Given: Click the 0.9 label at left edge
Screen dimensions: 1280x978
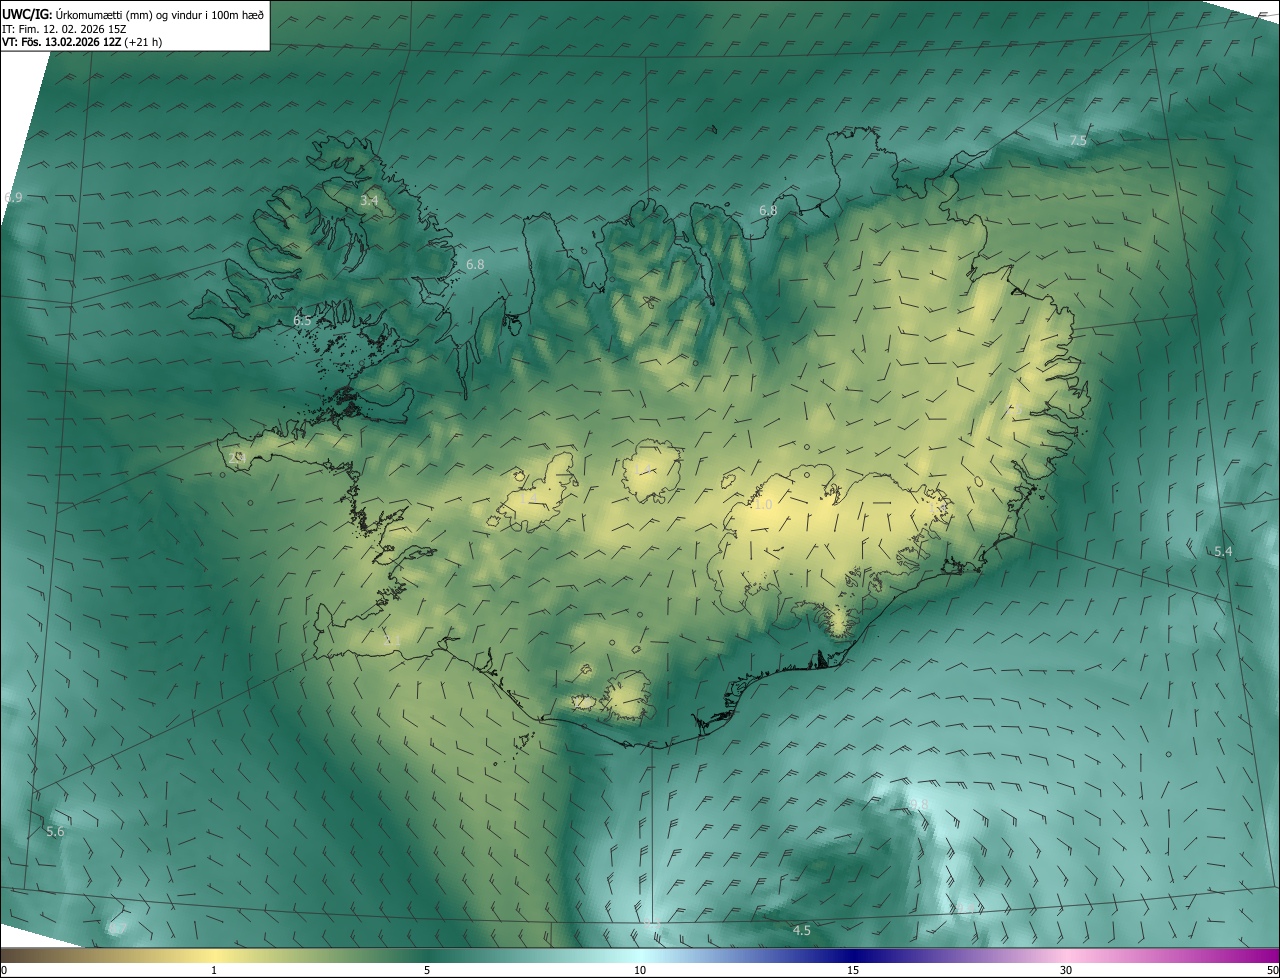Looking at the screenshot, I should [x=13, y=198].
